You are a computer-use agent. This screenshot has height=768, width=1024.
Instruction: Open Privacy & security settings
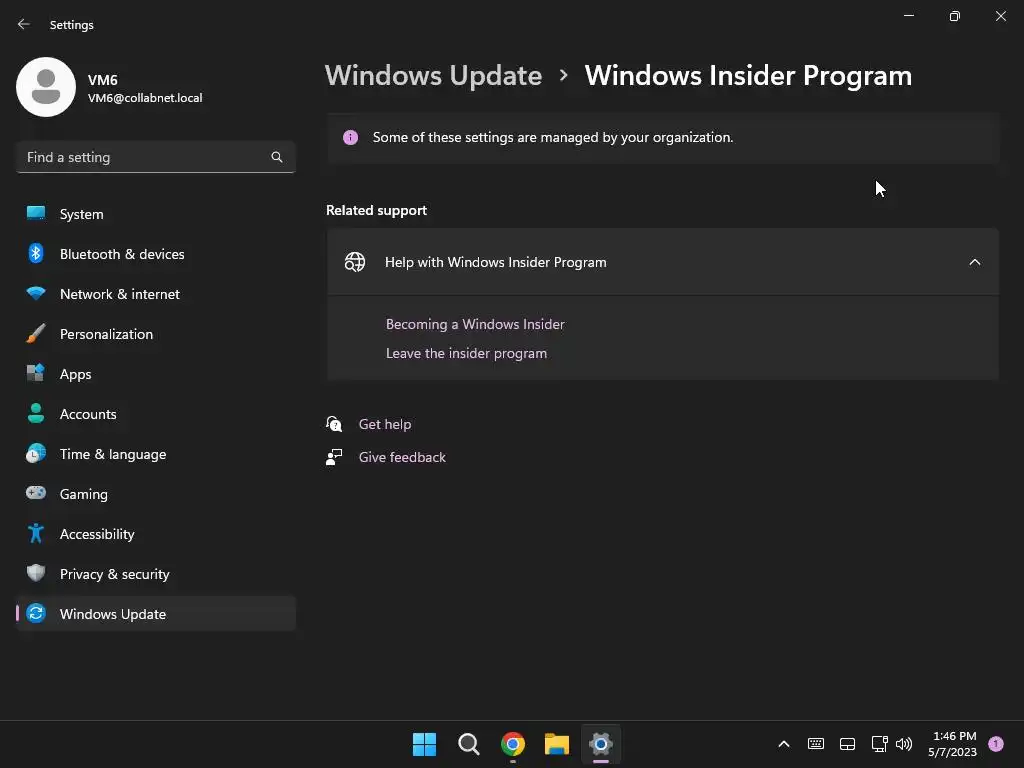click(156, 573)
